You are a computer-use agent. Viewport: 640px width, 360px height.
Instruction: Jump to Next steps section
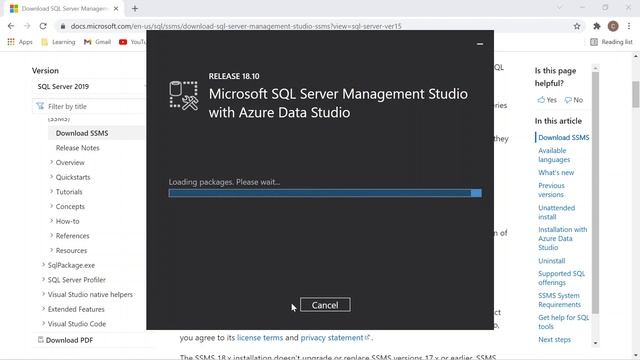[554, 340]
